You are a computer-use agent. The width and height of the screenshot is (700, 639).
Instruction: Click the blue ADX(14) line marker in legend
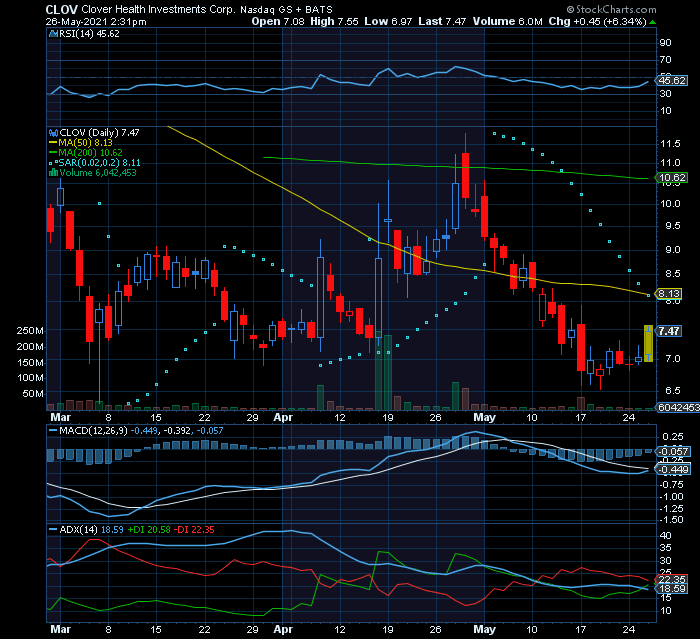coord(53,530)
